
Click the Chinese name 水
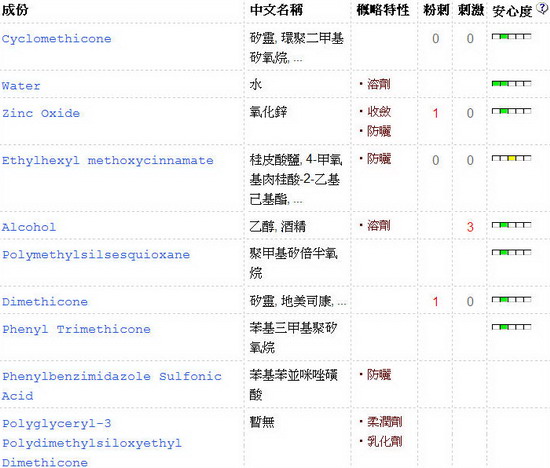(256, 84)
